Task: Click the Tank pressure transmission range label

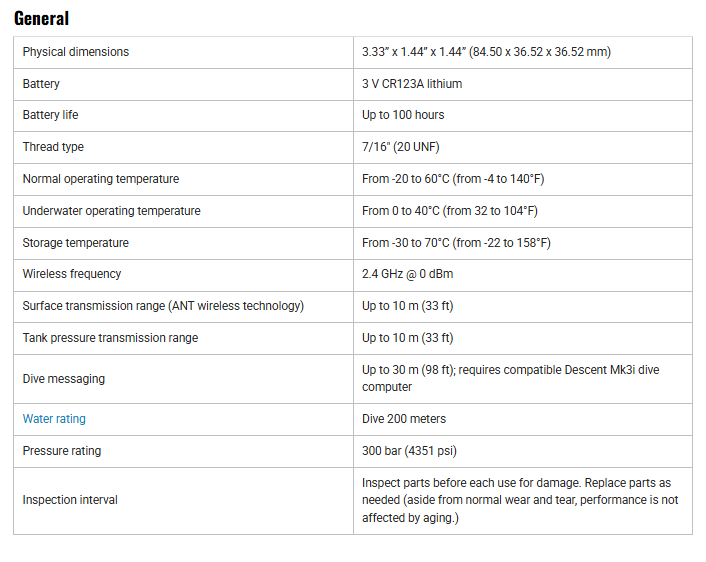Action: click(x=110, y=338)
